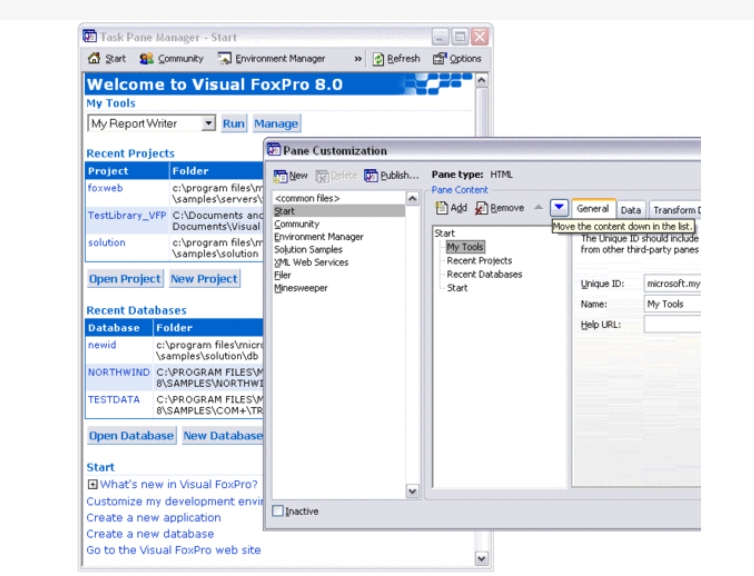Click Task Pane scrollbar down arrow
754x576 pixels.
click(x=481, y=558)
